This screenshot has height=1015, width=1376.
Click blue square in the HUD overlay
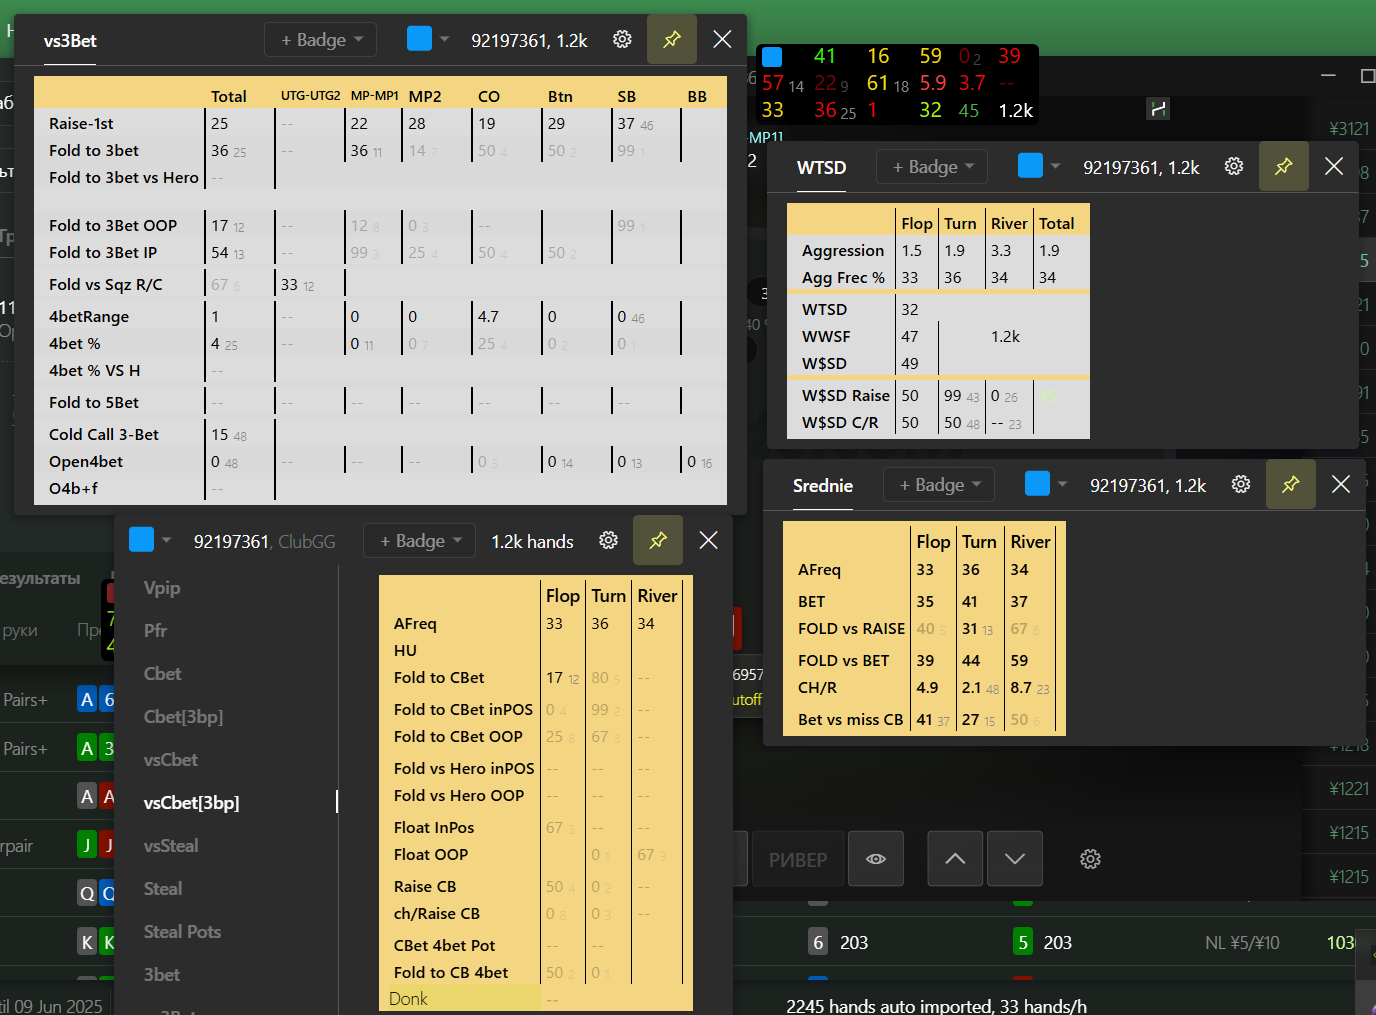pos(772,57)
